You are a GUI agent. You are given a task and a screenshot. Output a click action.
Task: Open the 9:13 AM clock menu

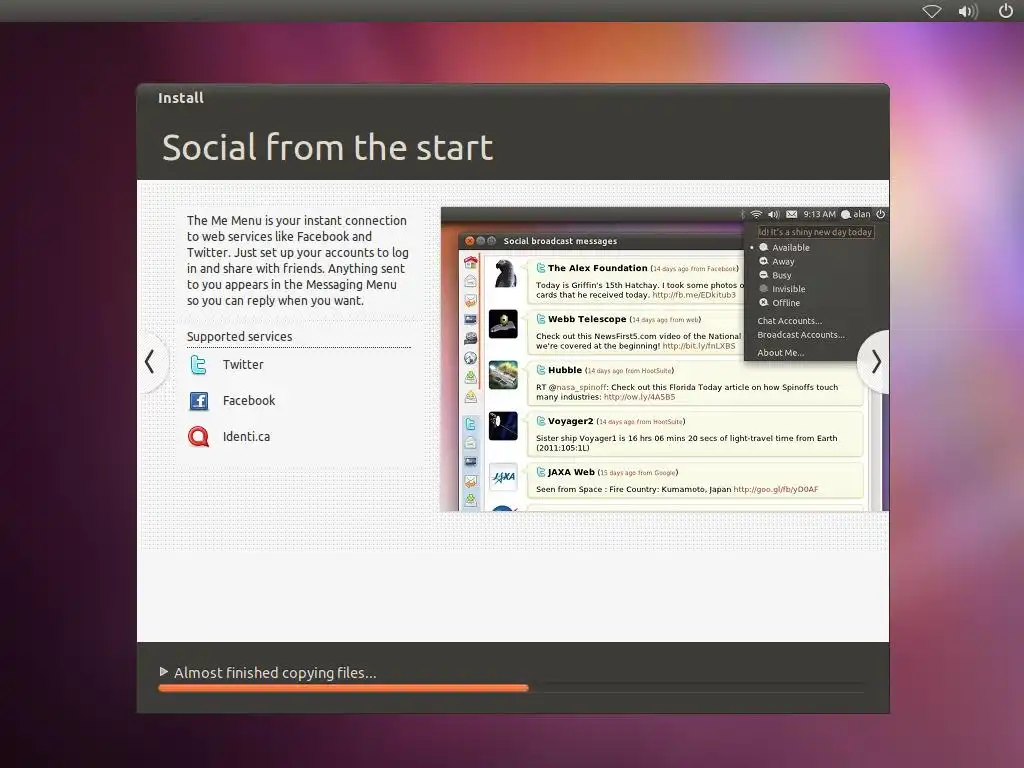click(820, 214)
